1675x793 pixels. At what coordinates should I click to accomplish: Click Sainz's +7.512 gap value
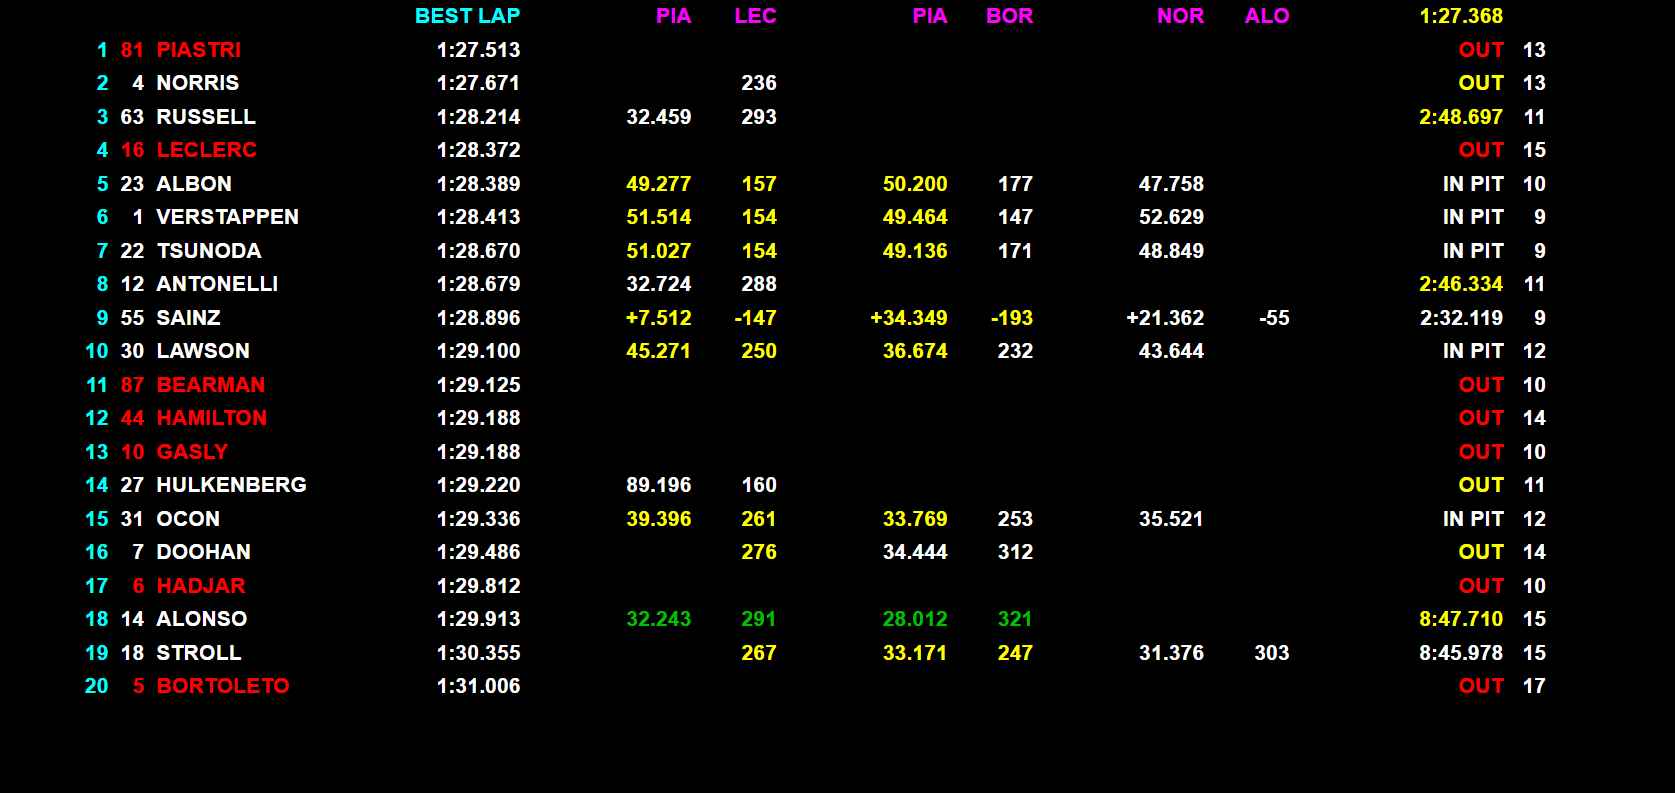[x=658, y=318]
